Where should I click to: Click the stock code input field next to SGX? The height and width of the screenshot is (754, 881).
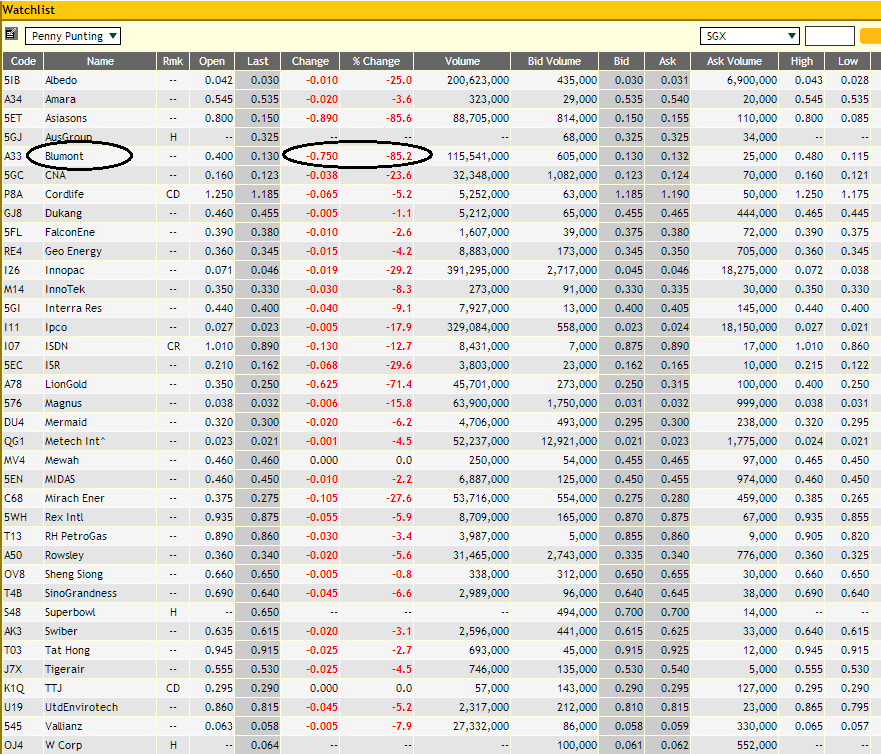(x=829, y=36)
